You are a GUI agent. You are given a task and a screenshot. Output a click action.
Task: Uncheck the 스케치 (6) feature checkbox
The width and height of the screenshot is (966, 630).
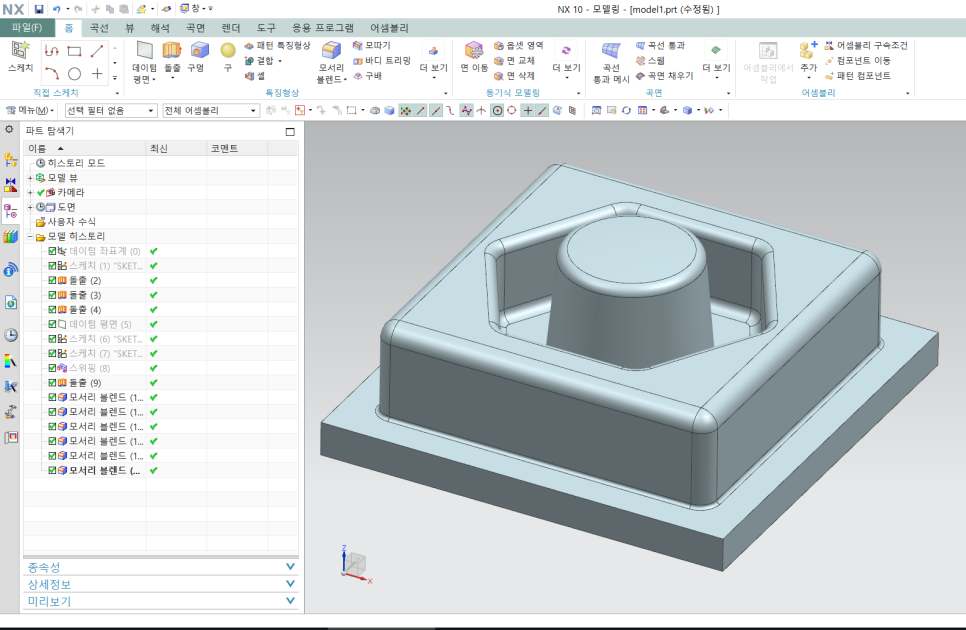click(52, 339)
